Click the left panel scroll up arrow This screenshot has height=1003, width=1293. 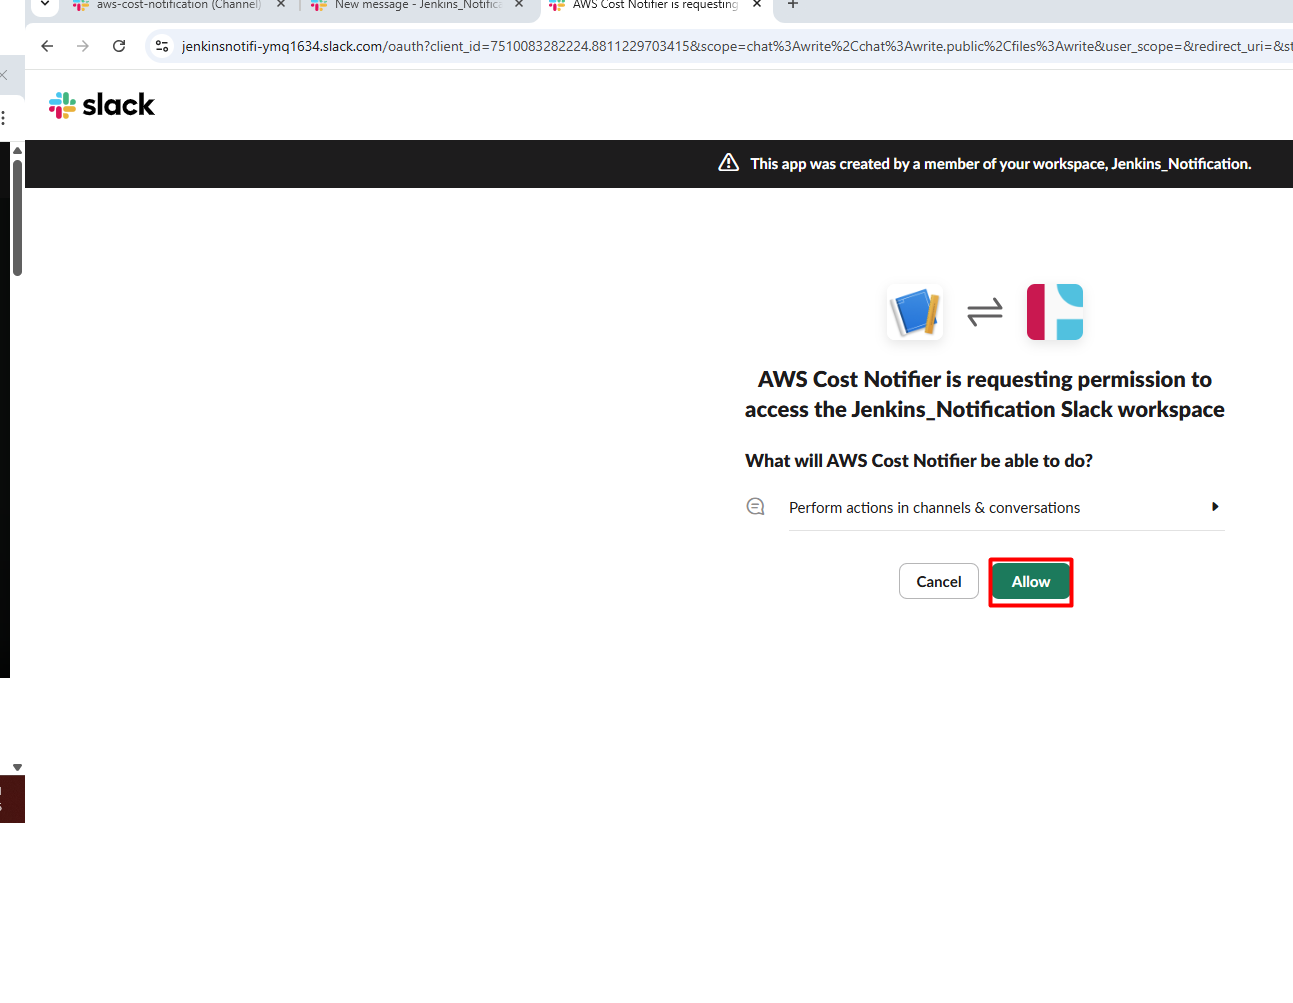pos(17,150)
